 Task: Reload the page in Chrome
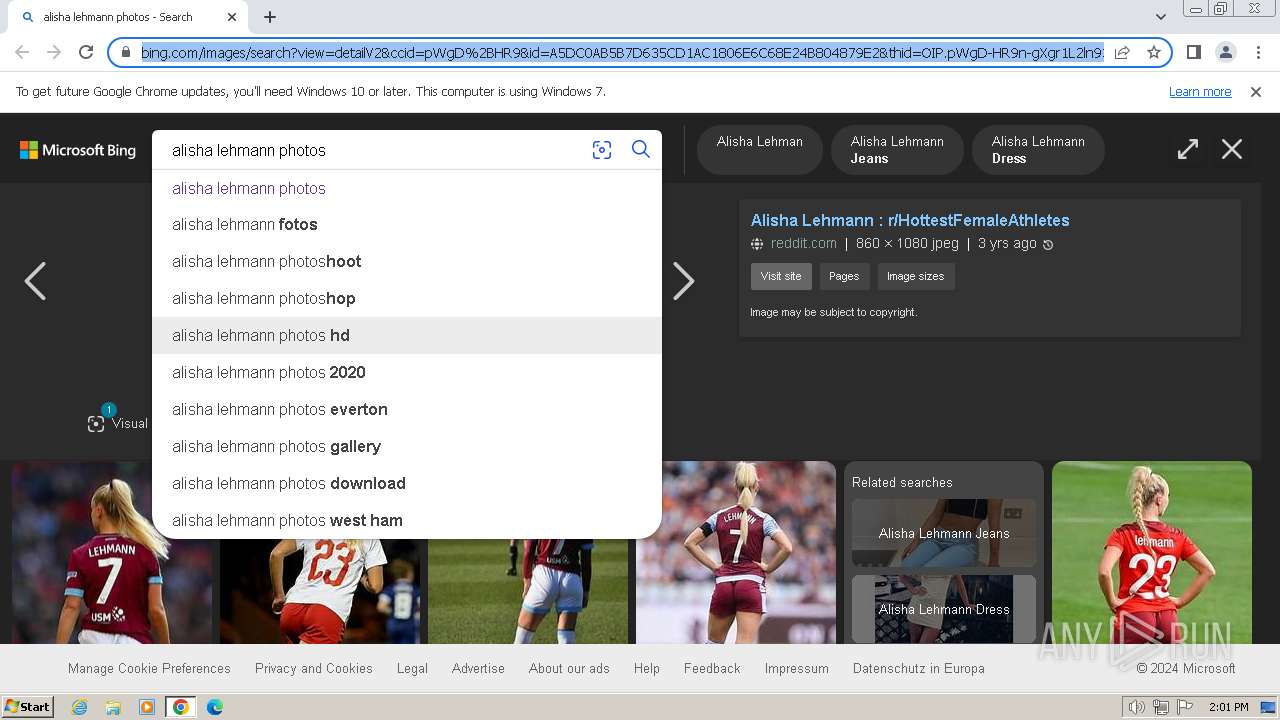pyautogui.click(x=86, y=52)
